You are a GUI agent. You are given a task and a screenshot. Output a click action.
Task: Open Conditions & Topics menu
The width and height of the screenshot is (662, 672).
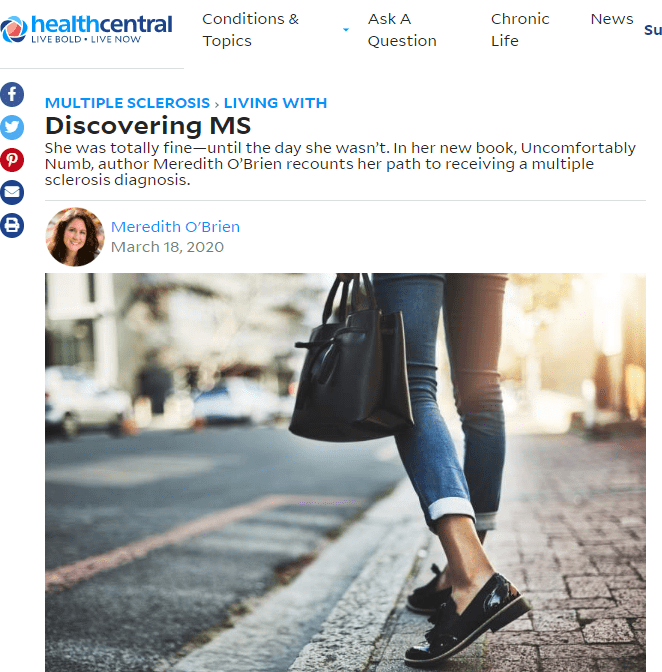[250, 30]
